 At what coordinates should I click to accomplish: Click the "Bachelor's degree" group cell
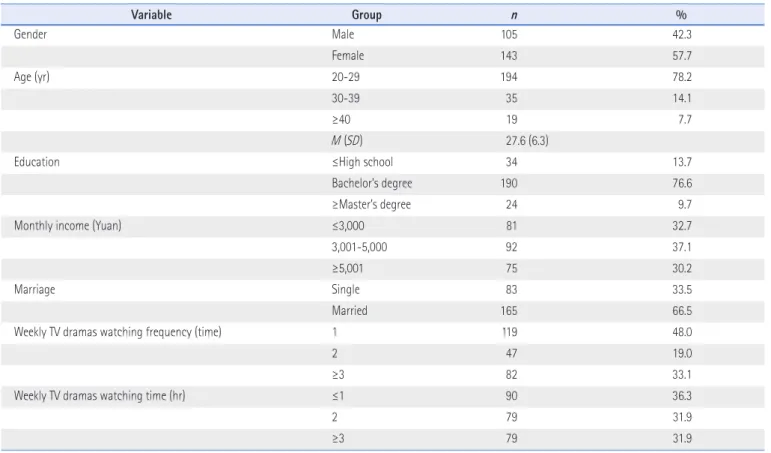click(372, 183)
